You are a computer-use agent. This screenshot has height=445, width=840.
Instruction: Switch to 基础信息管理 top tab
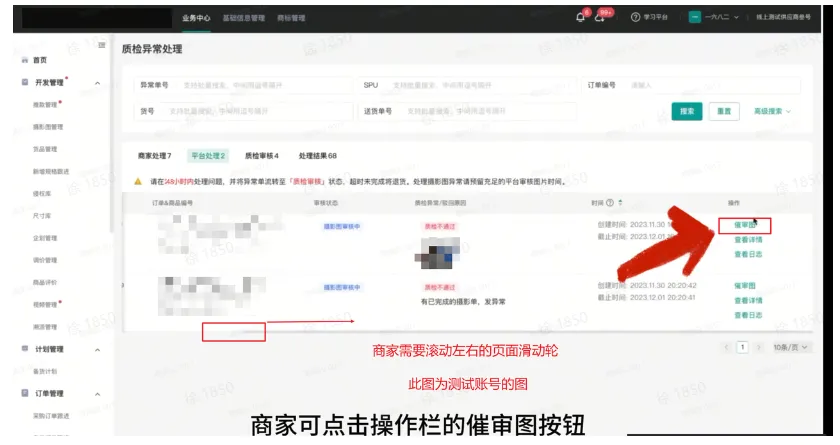point(244,18)
